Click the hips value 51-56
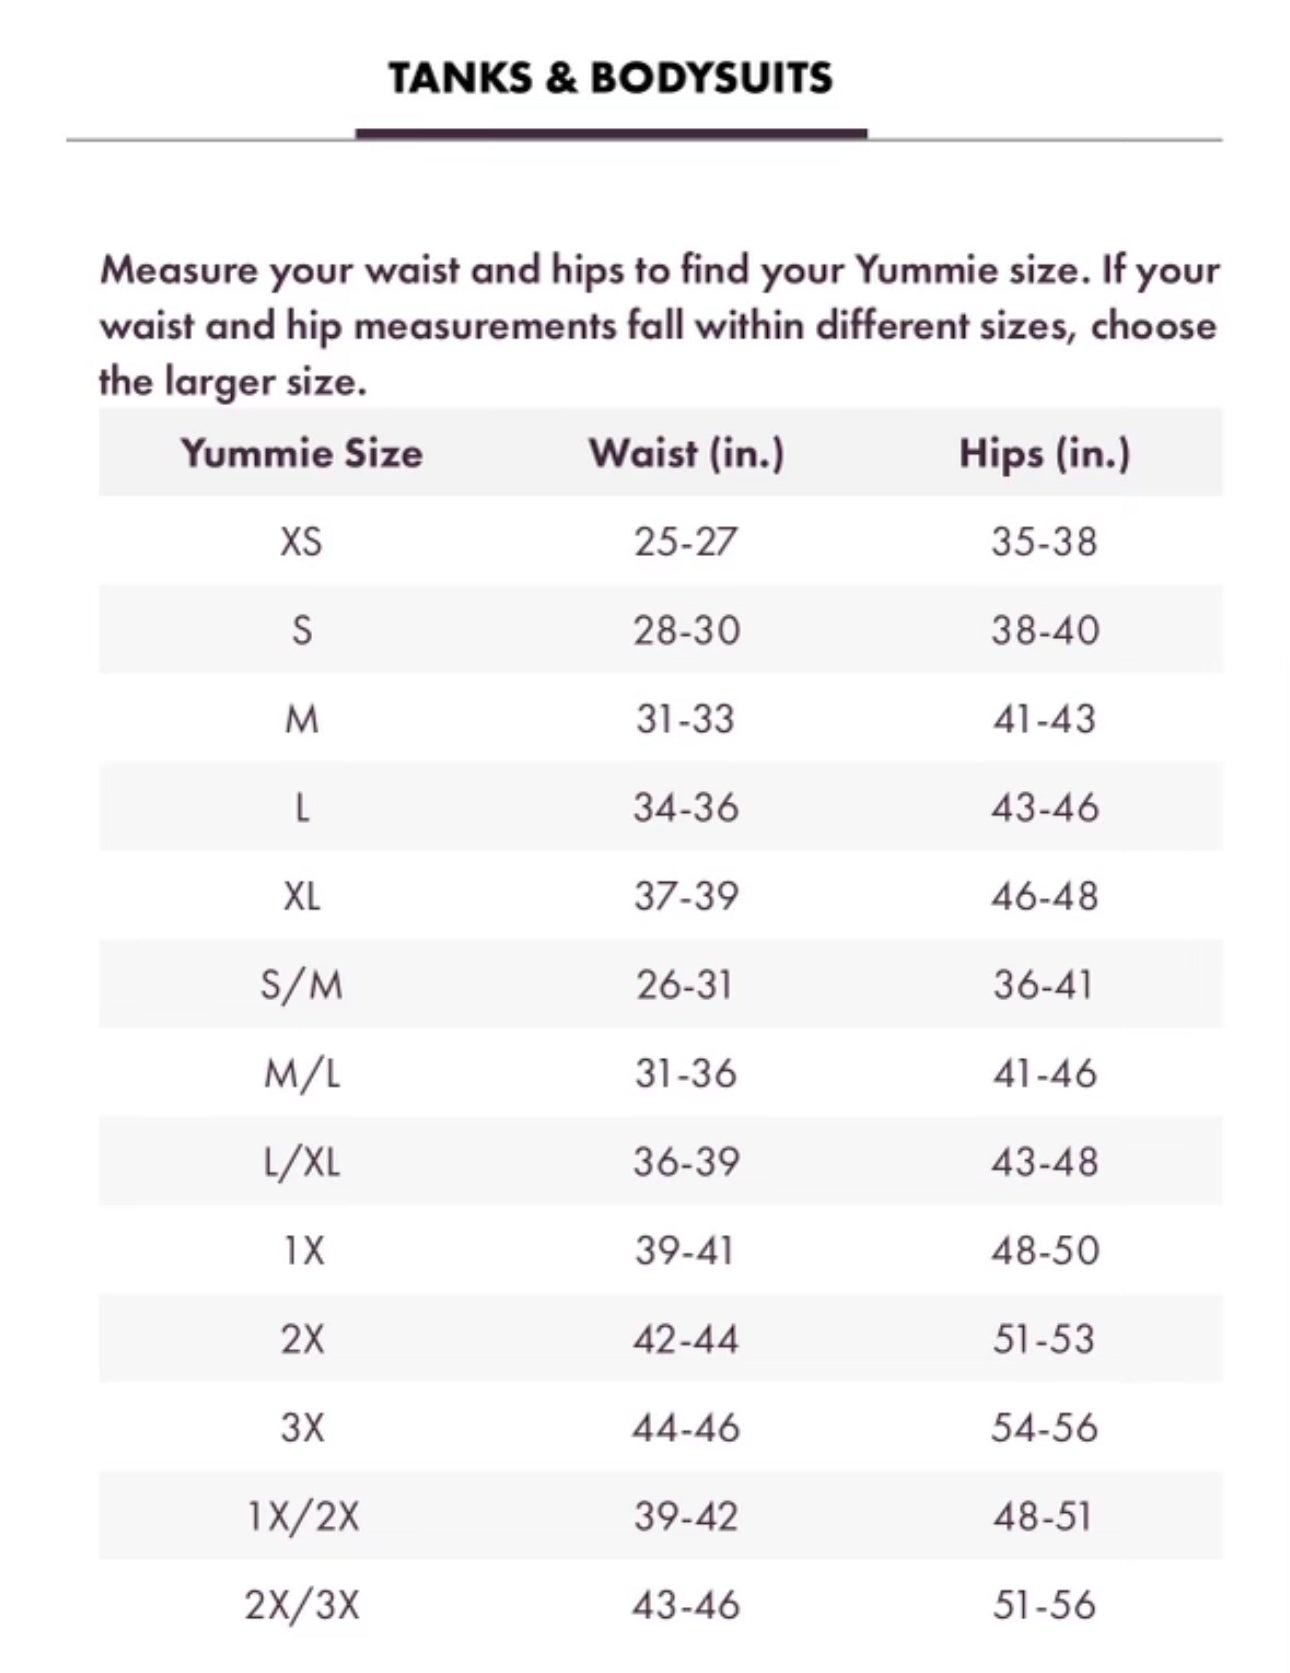The width and height of the screenshot is (1290, 1673). tap(1045, 1605)
